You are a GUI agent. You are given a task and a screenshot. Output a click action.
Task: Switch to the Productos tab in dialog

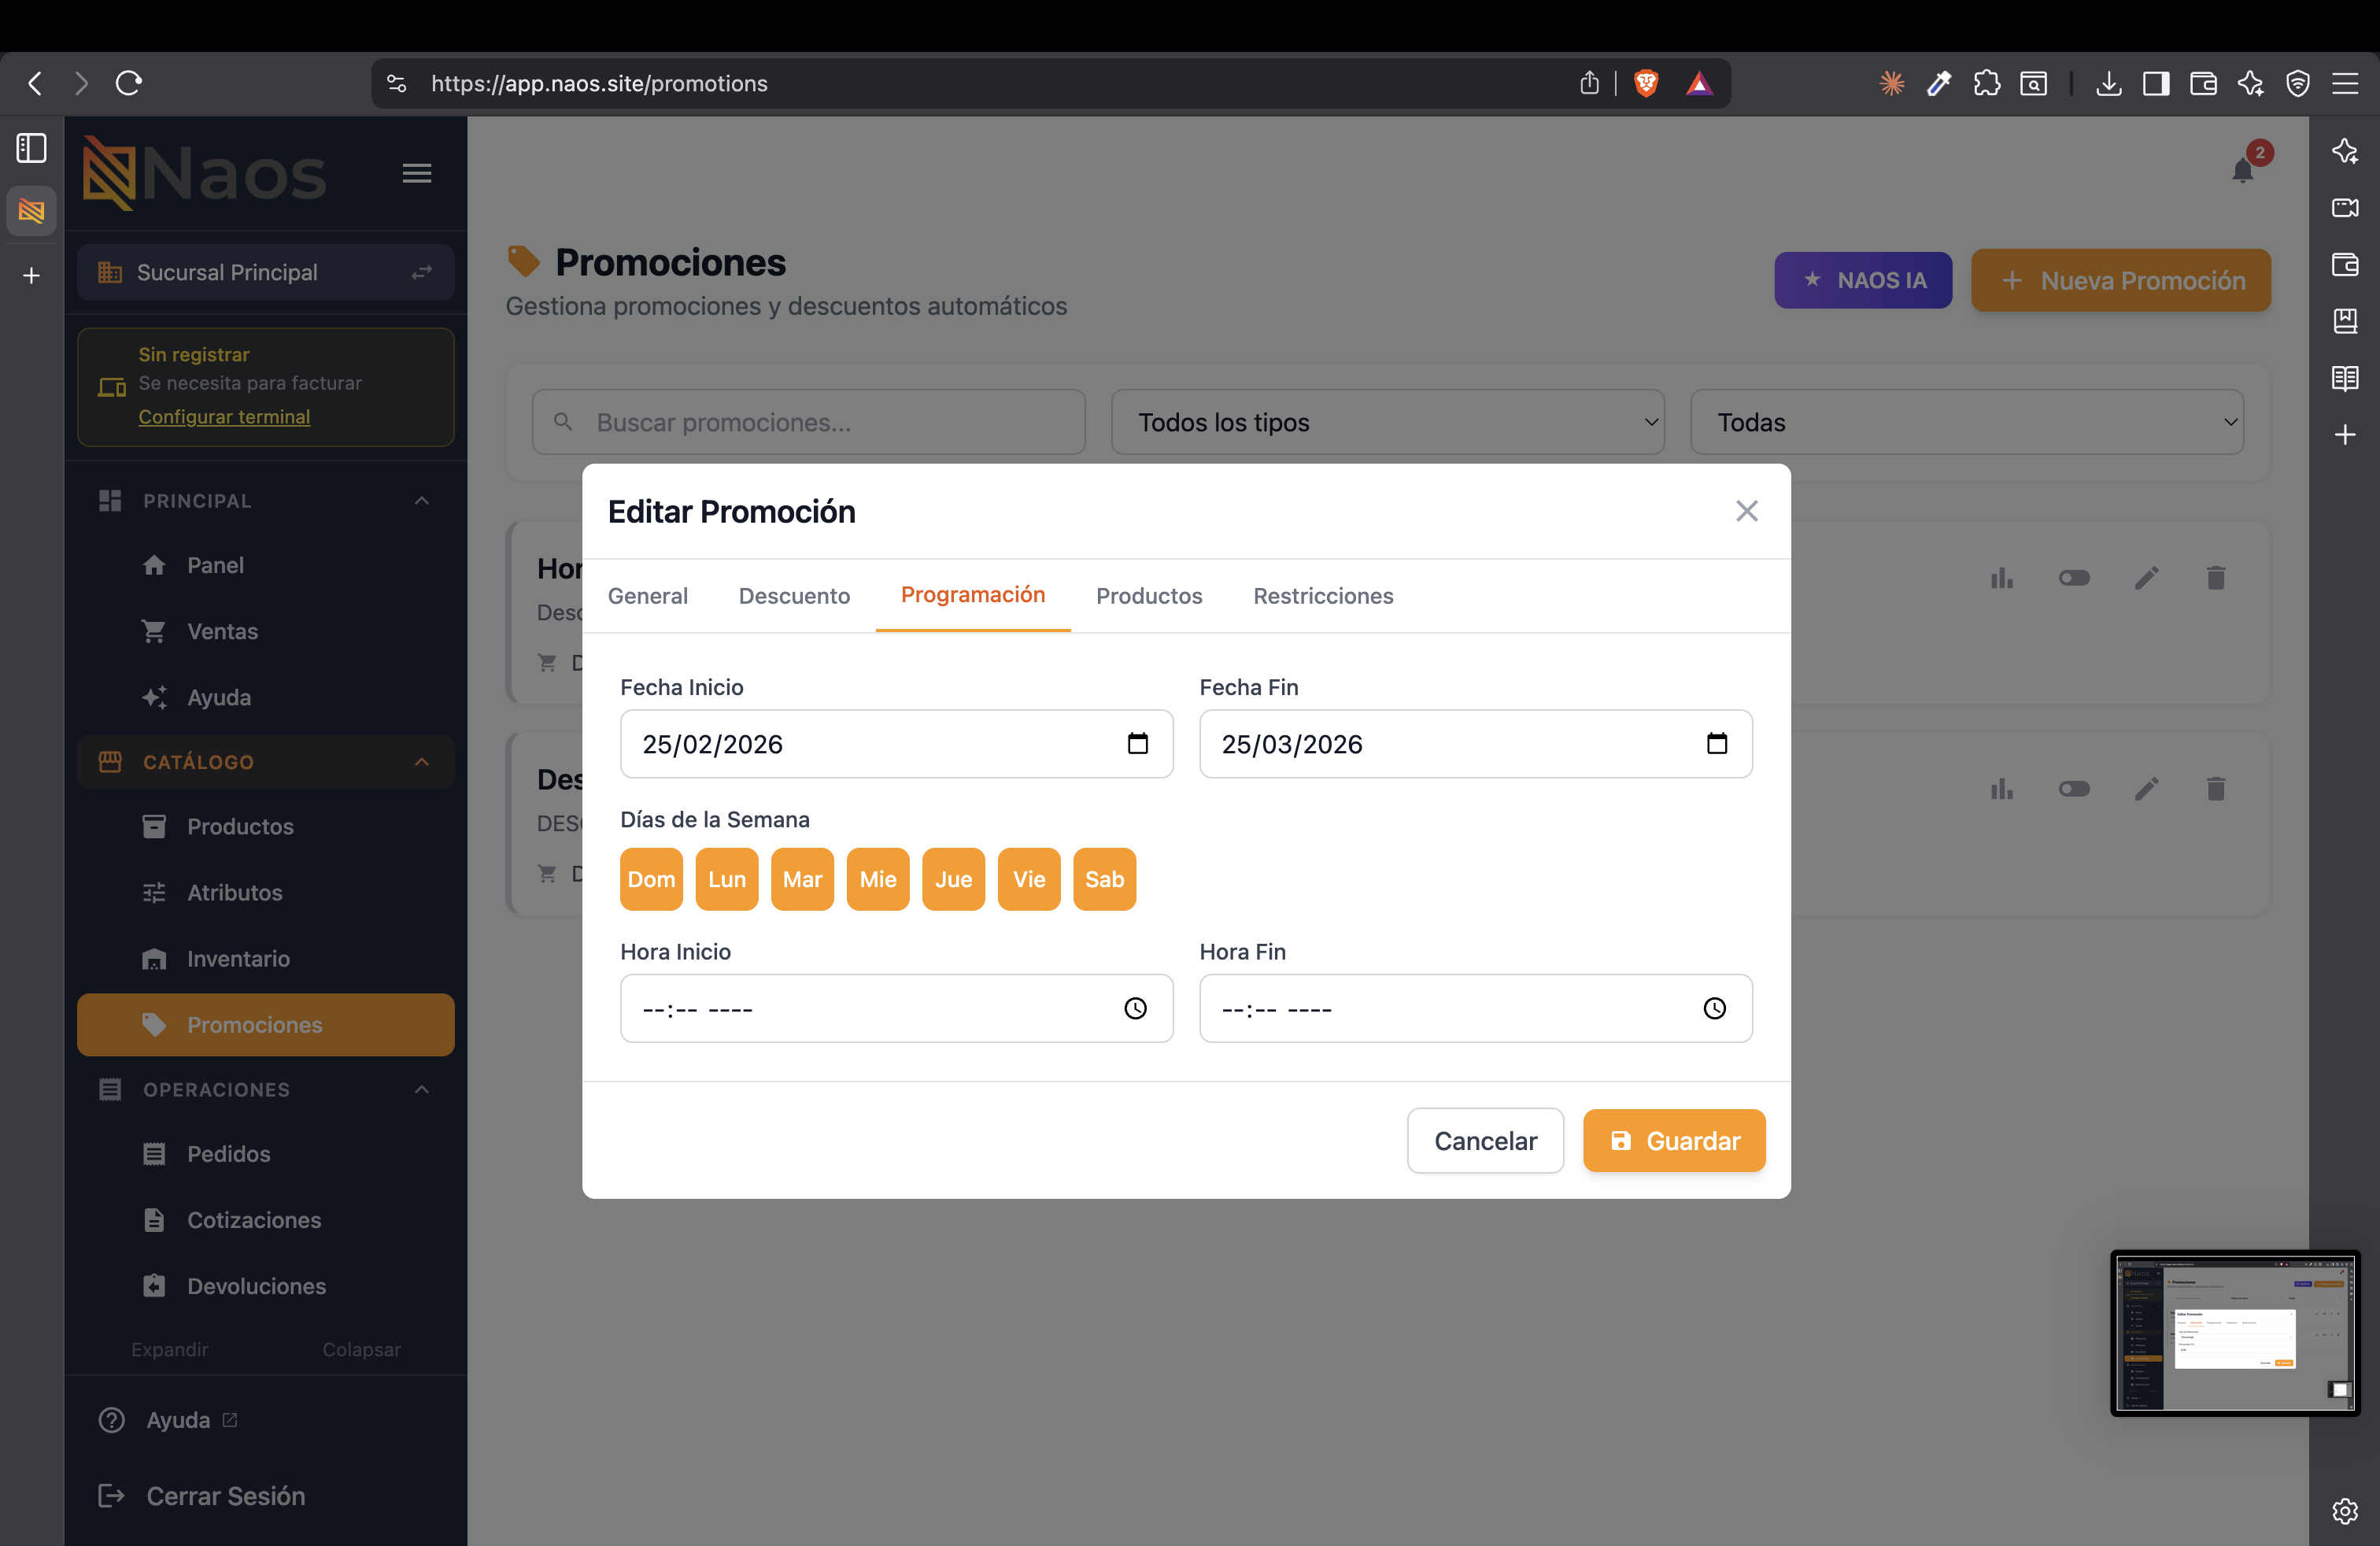1149,596
